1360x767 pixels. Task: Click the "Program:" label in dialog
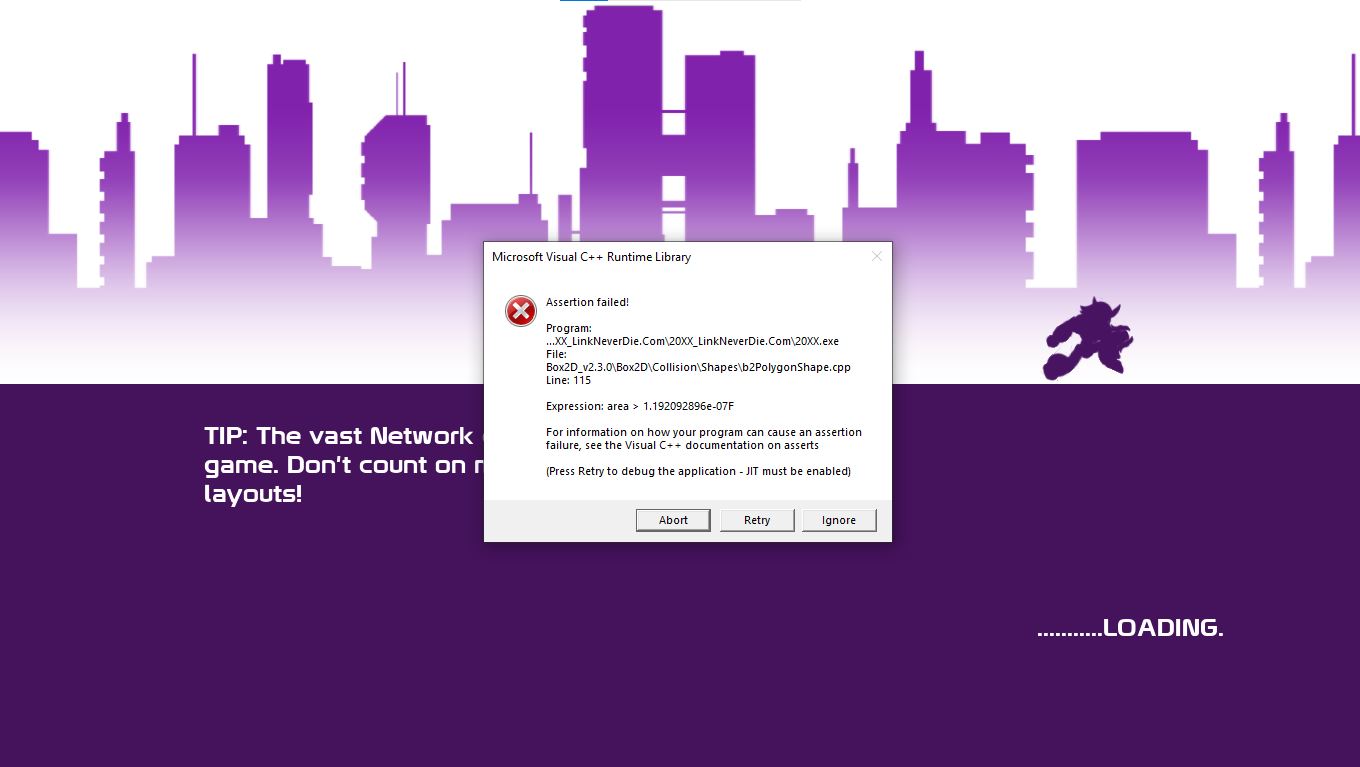point(569,328)
